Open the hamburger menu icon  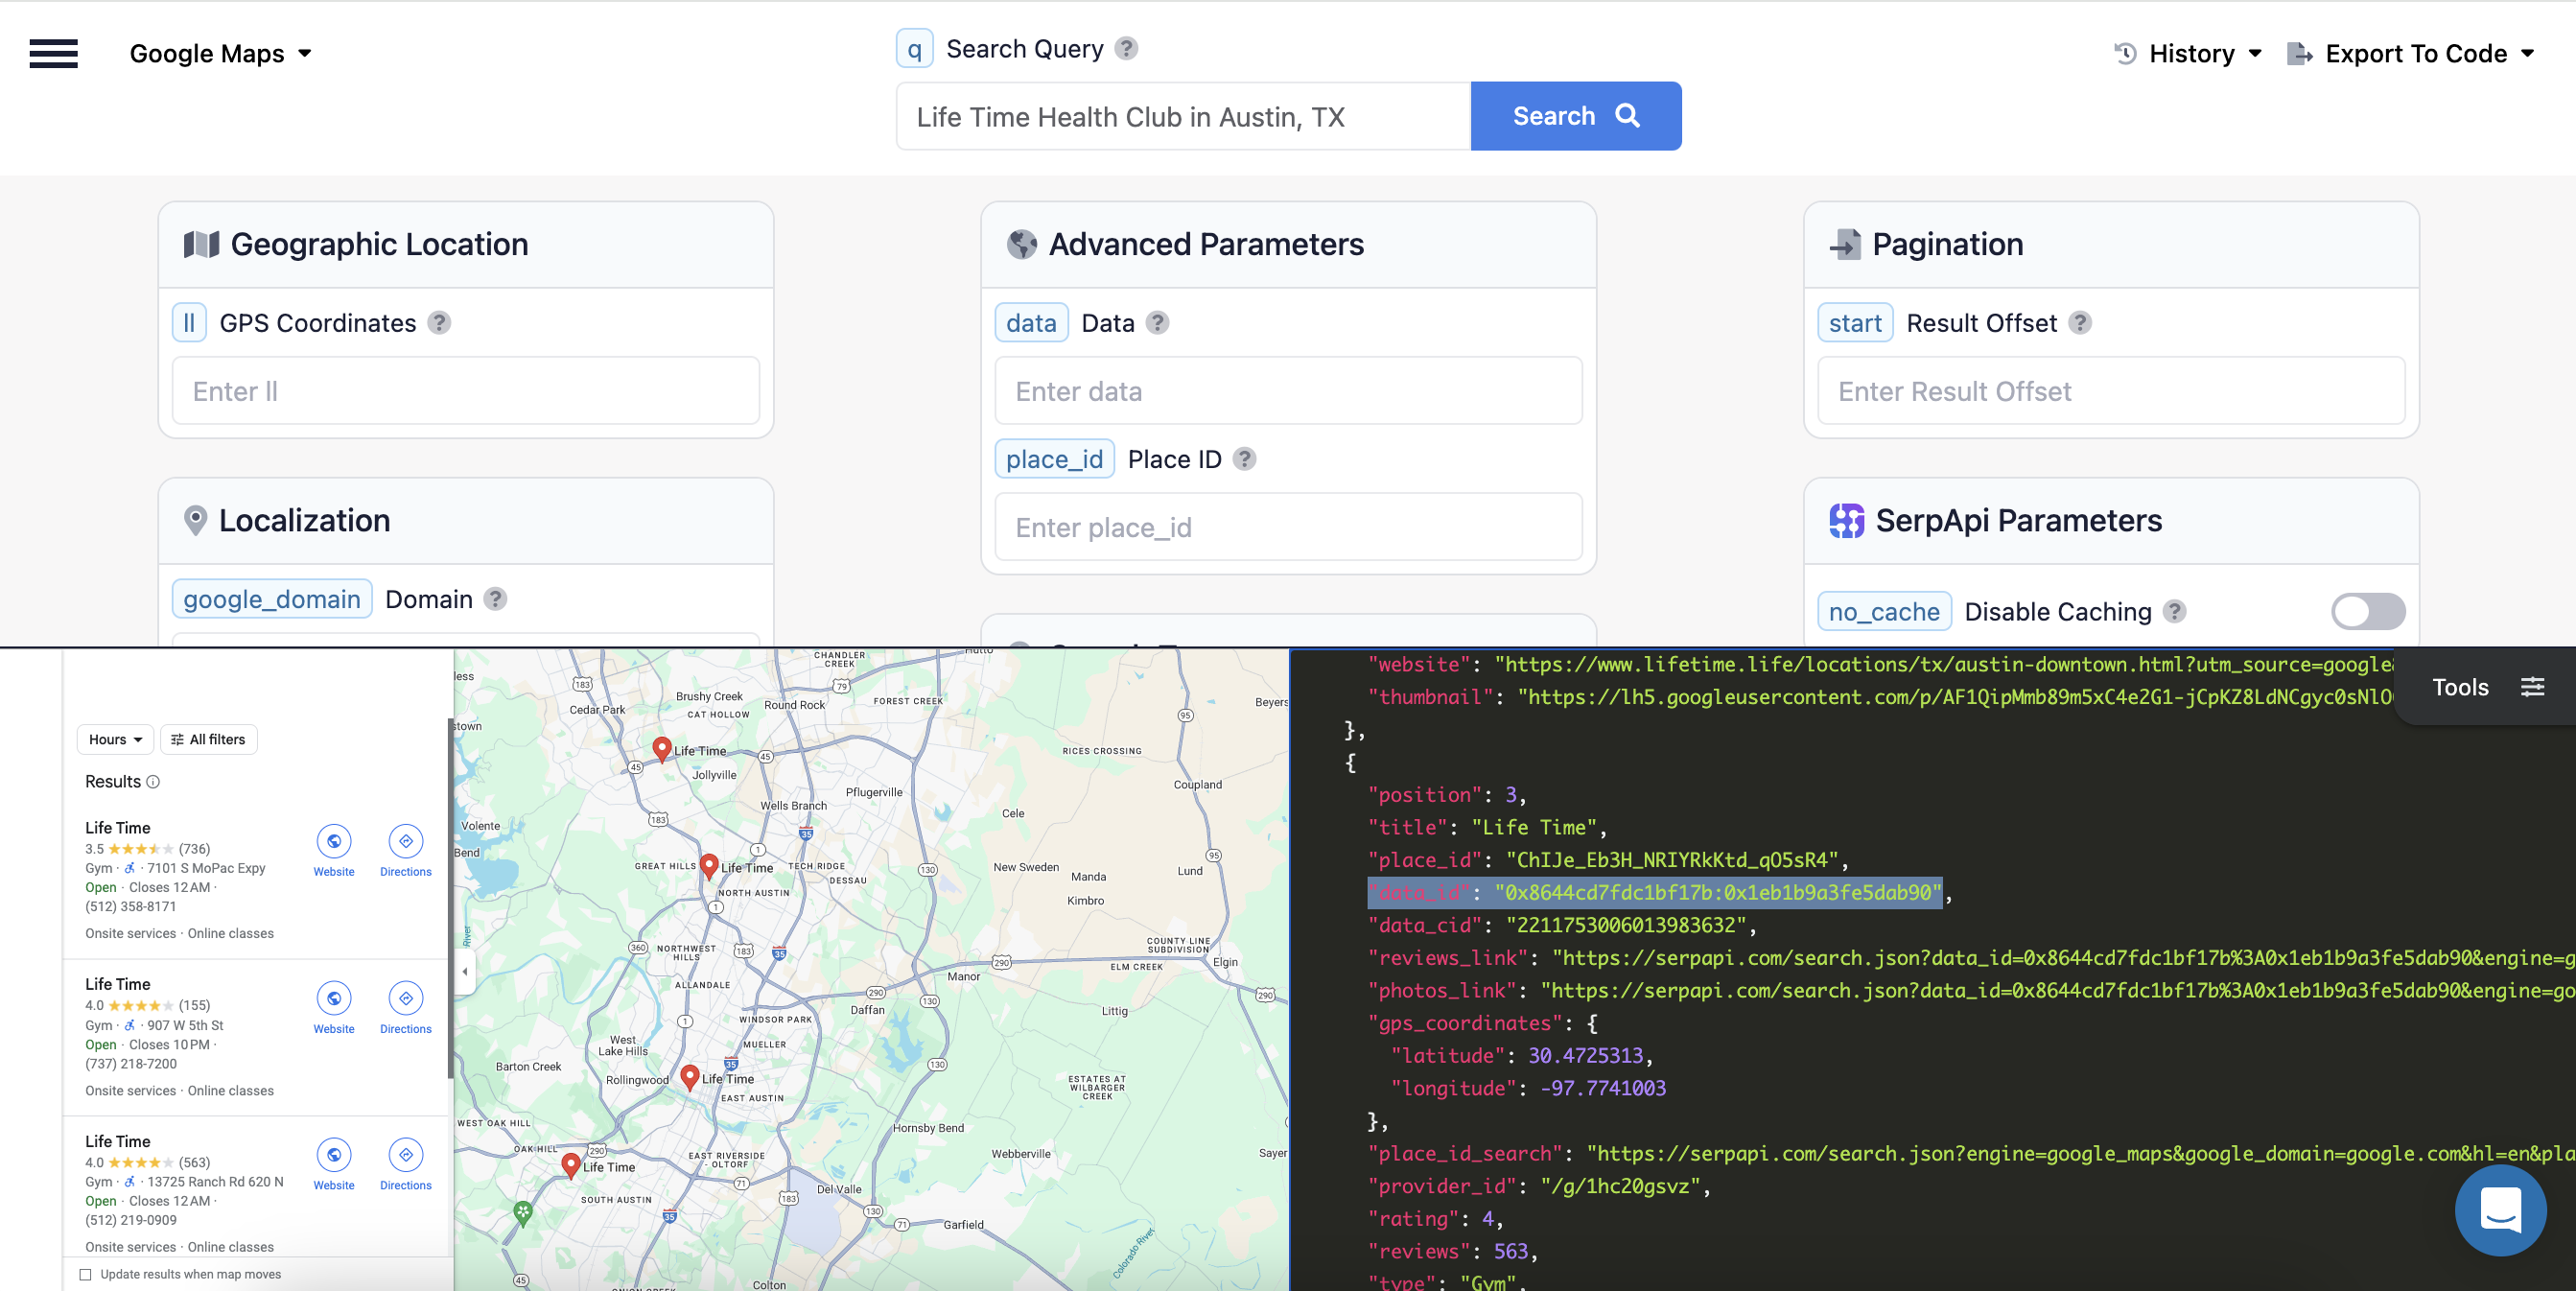pos(53,53)
